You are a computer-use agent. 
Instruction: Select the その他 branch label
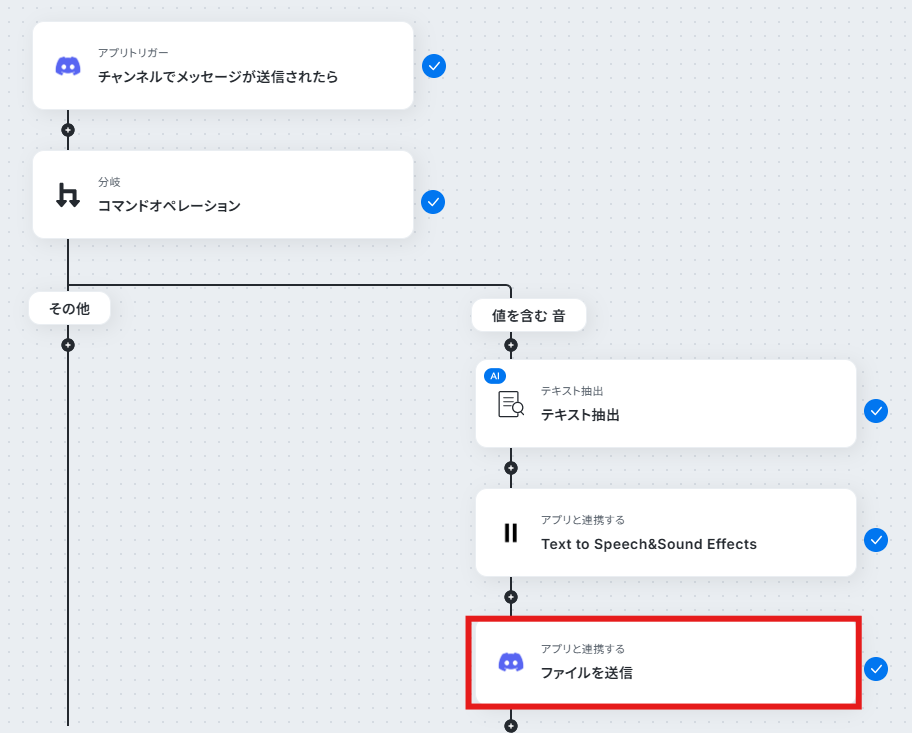69,308
